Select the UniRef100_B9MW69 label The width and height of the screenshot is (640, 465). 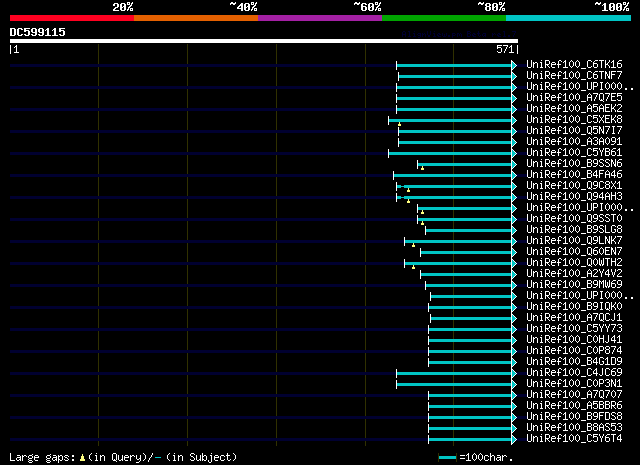[x=574, y=285]
